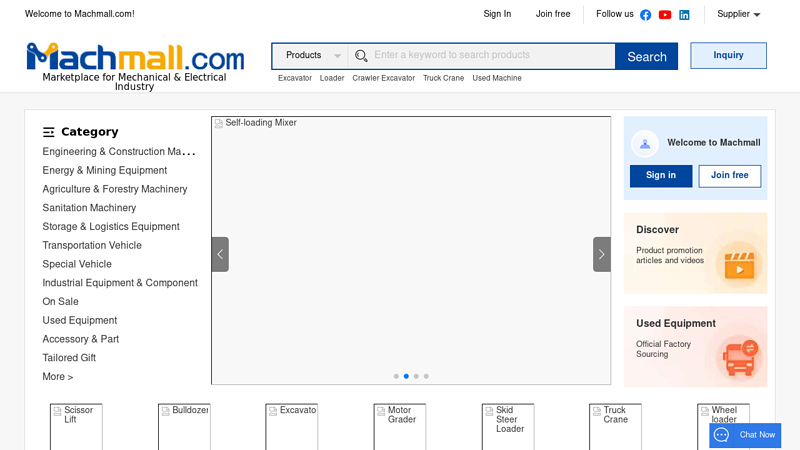This screenshot has width=800, height=450.
Task: Open Engineering & Construction Machinery category
Action: point(119,152)
